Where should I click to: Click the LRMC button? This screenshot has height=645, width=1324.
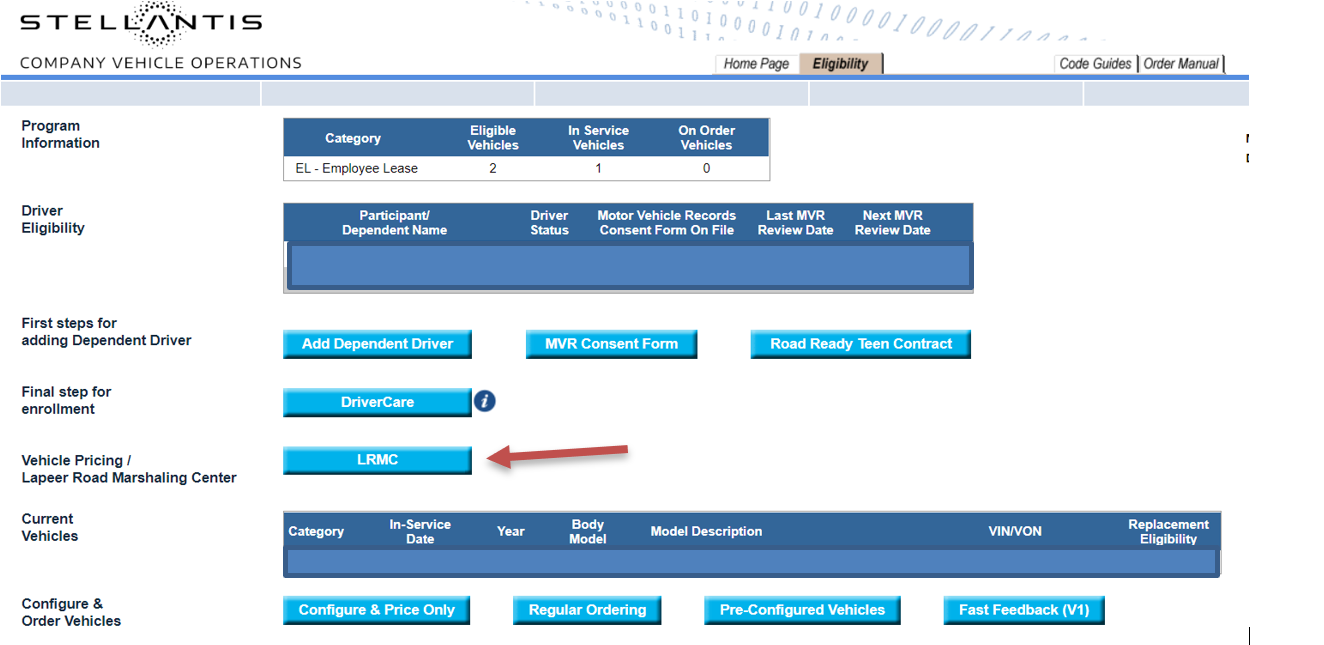377,460
